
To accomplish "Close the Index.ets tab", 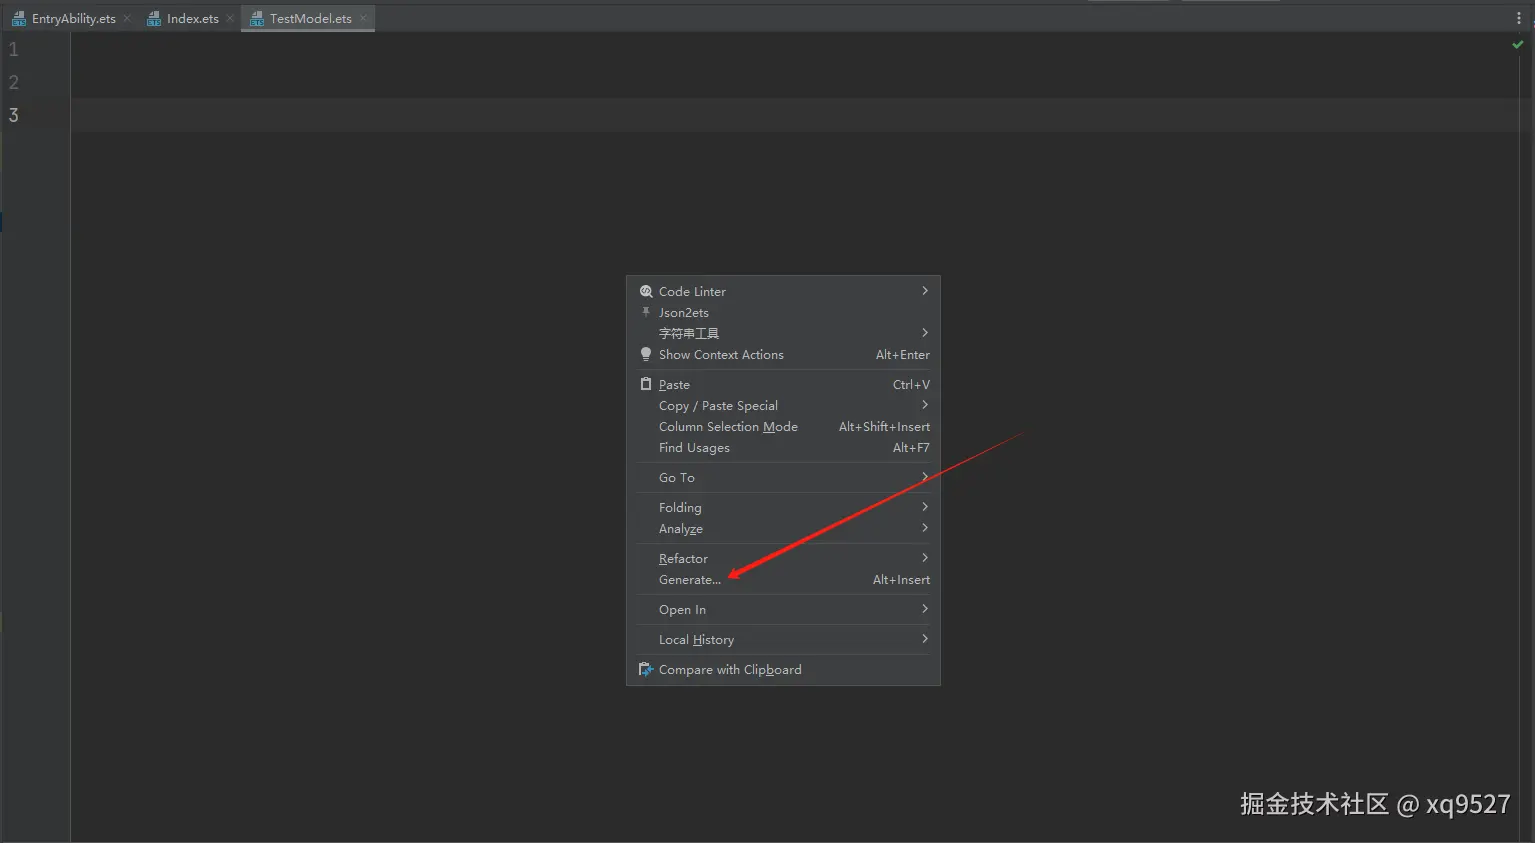I will [230, 18].
